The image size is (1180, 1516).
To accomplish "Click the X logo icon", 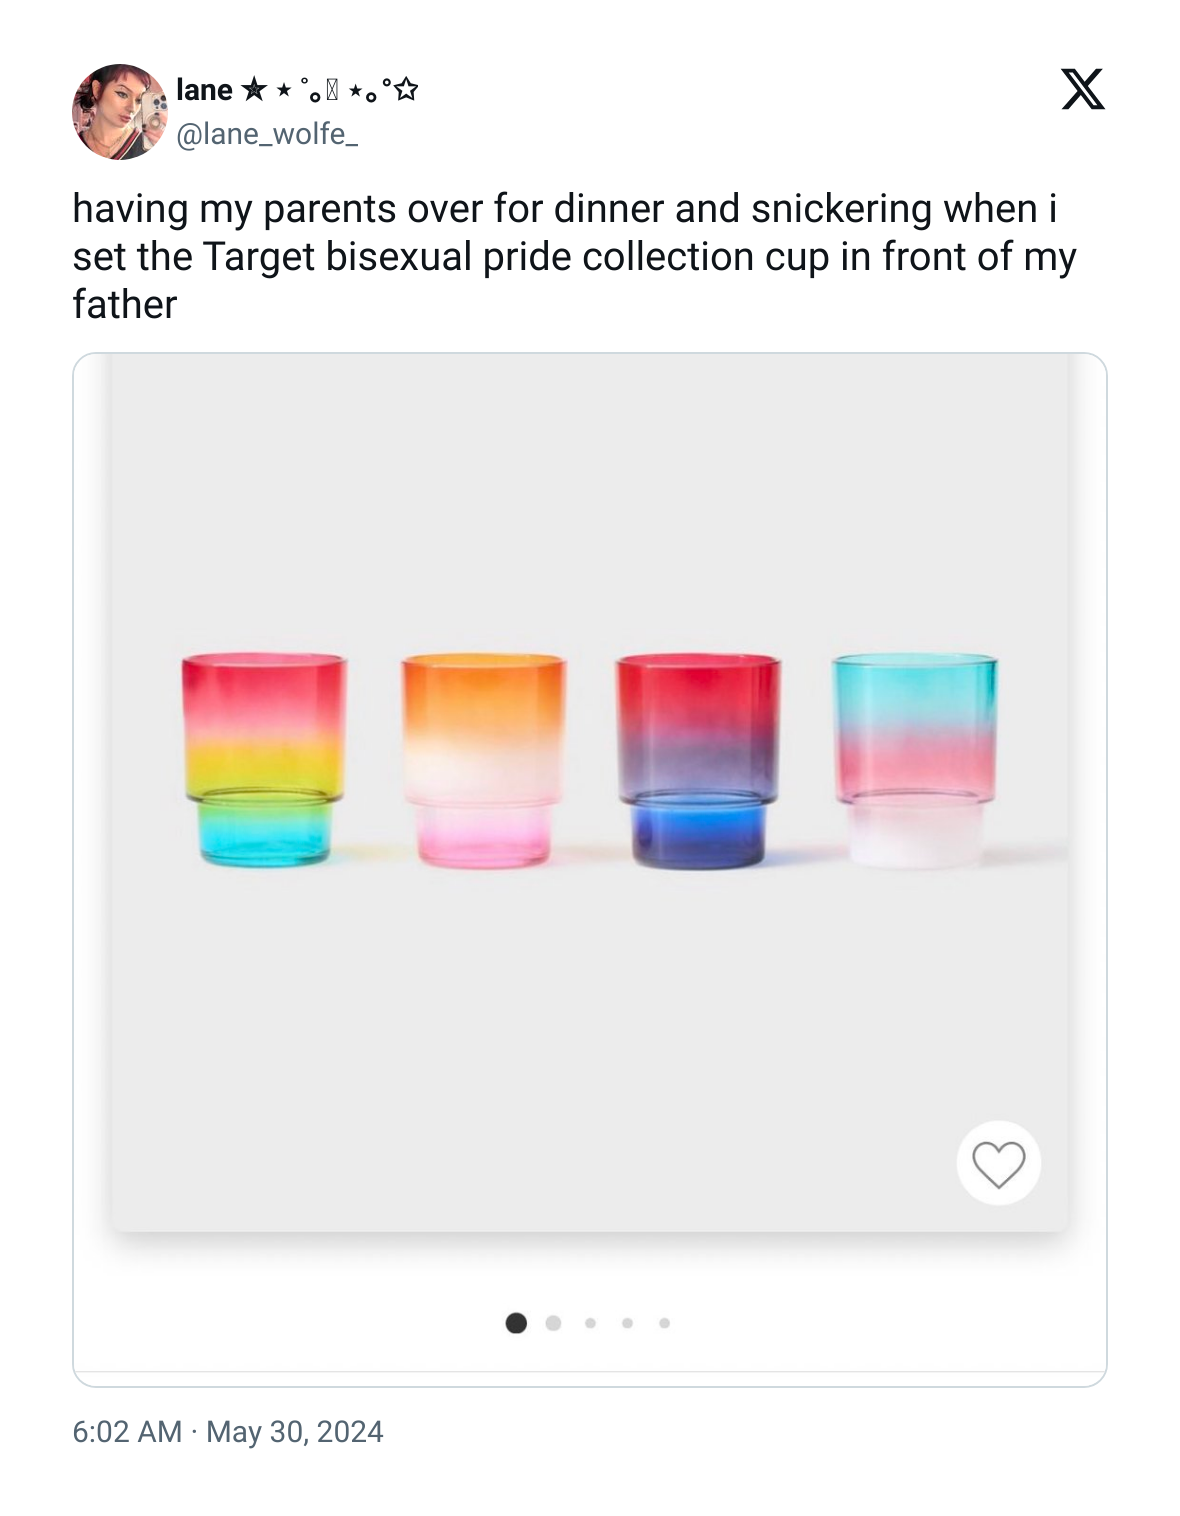I will [1082, 89].
